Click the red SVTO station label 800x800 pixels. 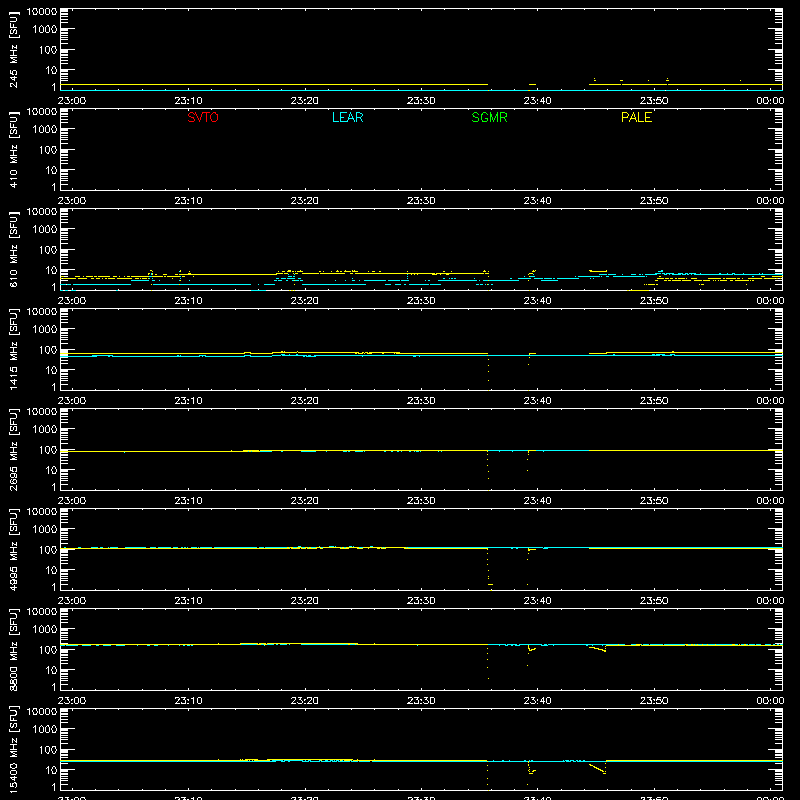tap(203, 117)
